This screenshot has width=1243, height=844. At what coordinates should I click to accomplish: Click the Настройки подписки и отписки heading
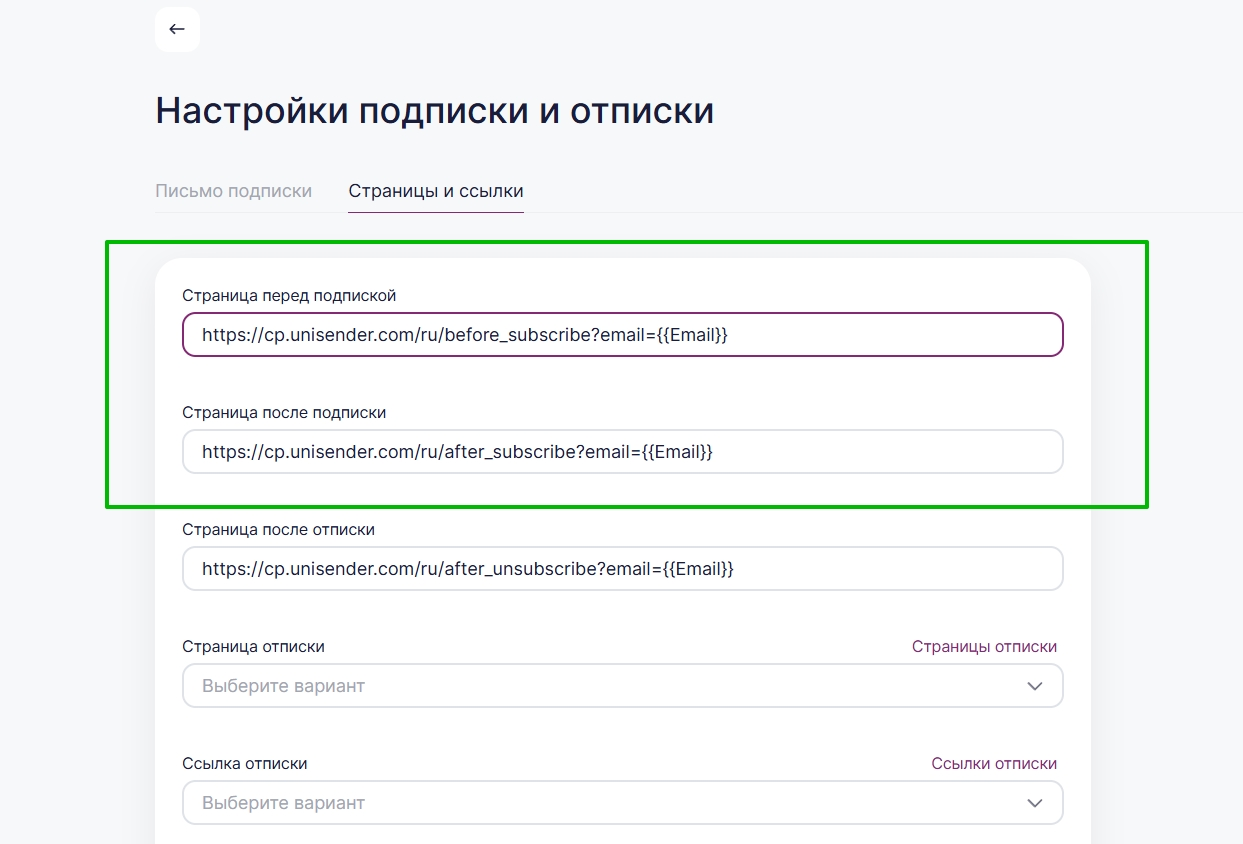pos(435,111)
